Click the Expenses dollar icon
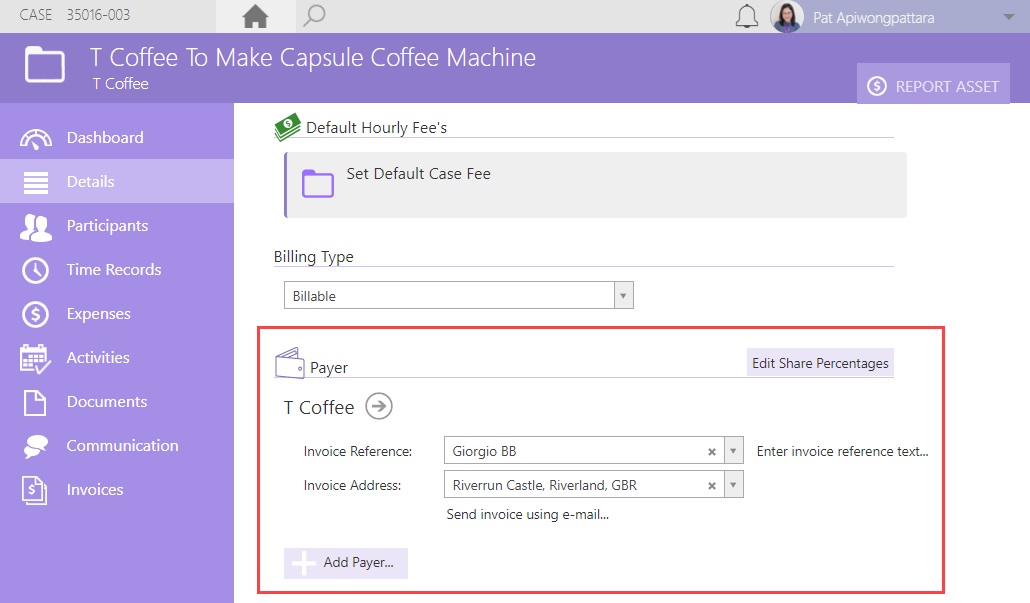Image resolution: width=1030 pixels, height=603 pixels. [35, 314]
